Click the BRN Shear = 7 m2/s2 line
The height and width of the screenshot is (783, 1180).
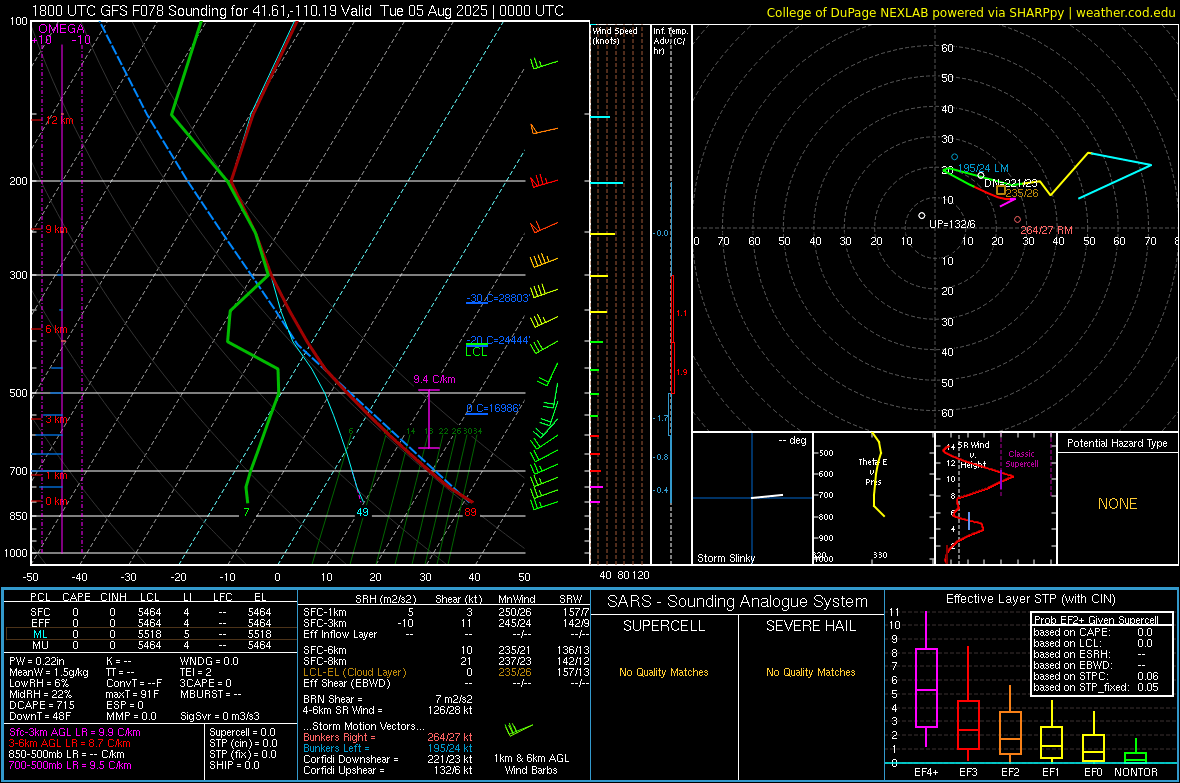point(388,699)
